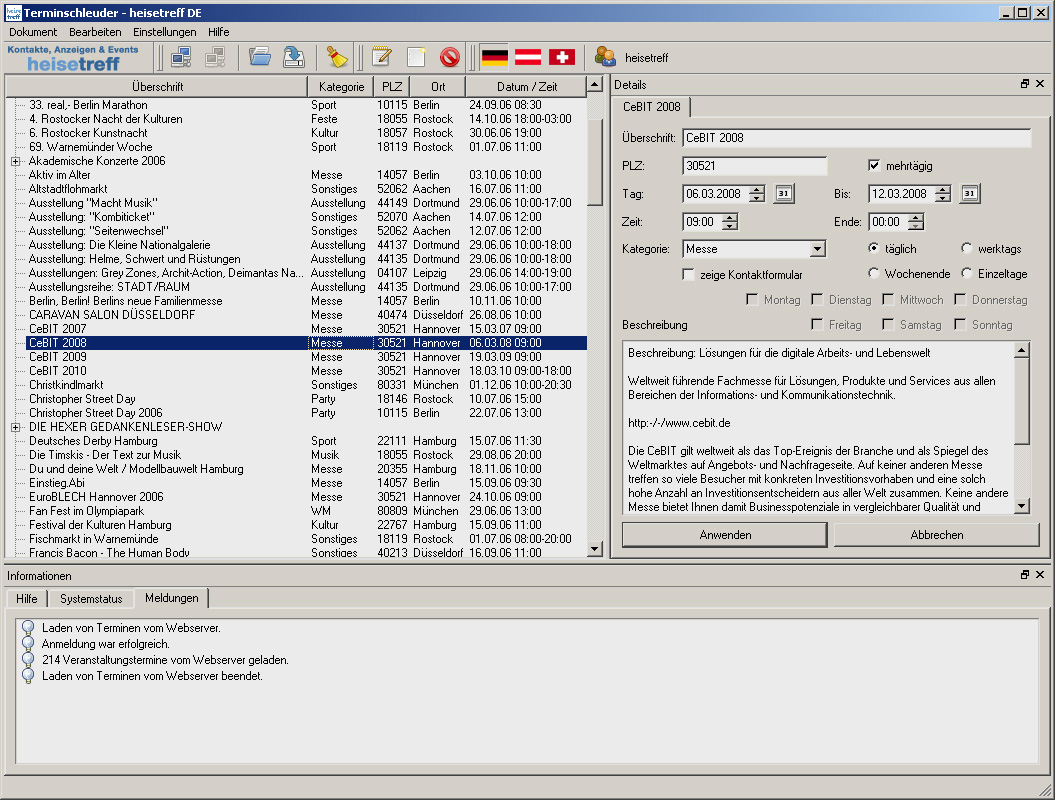The height and width of the screenshot is (800, 1055).
Task: Toggle the mehrtägig checkbox
Action: (874, 166)
